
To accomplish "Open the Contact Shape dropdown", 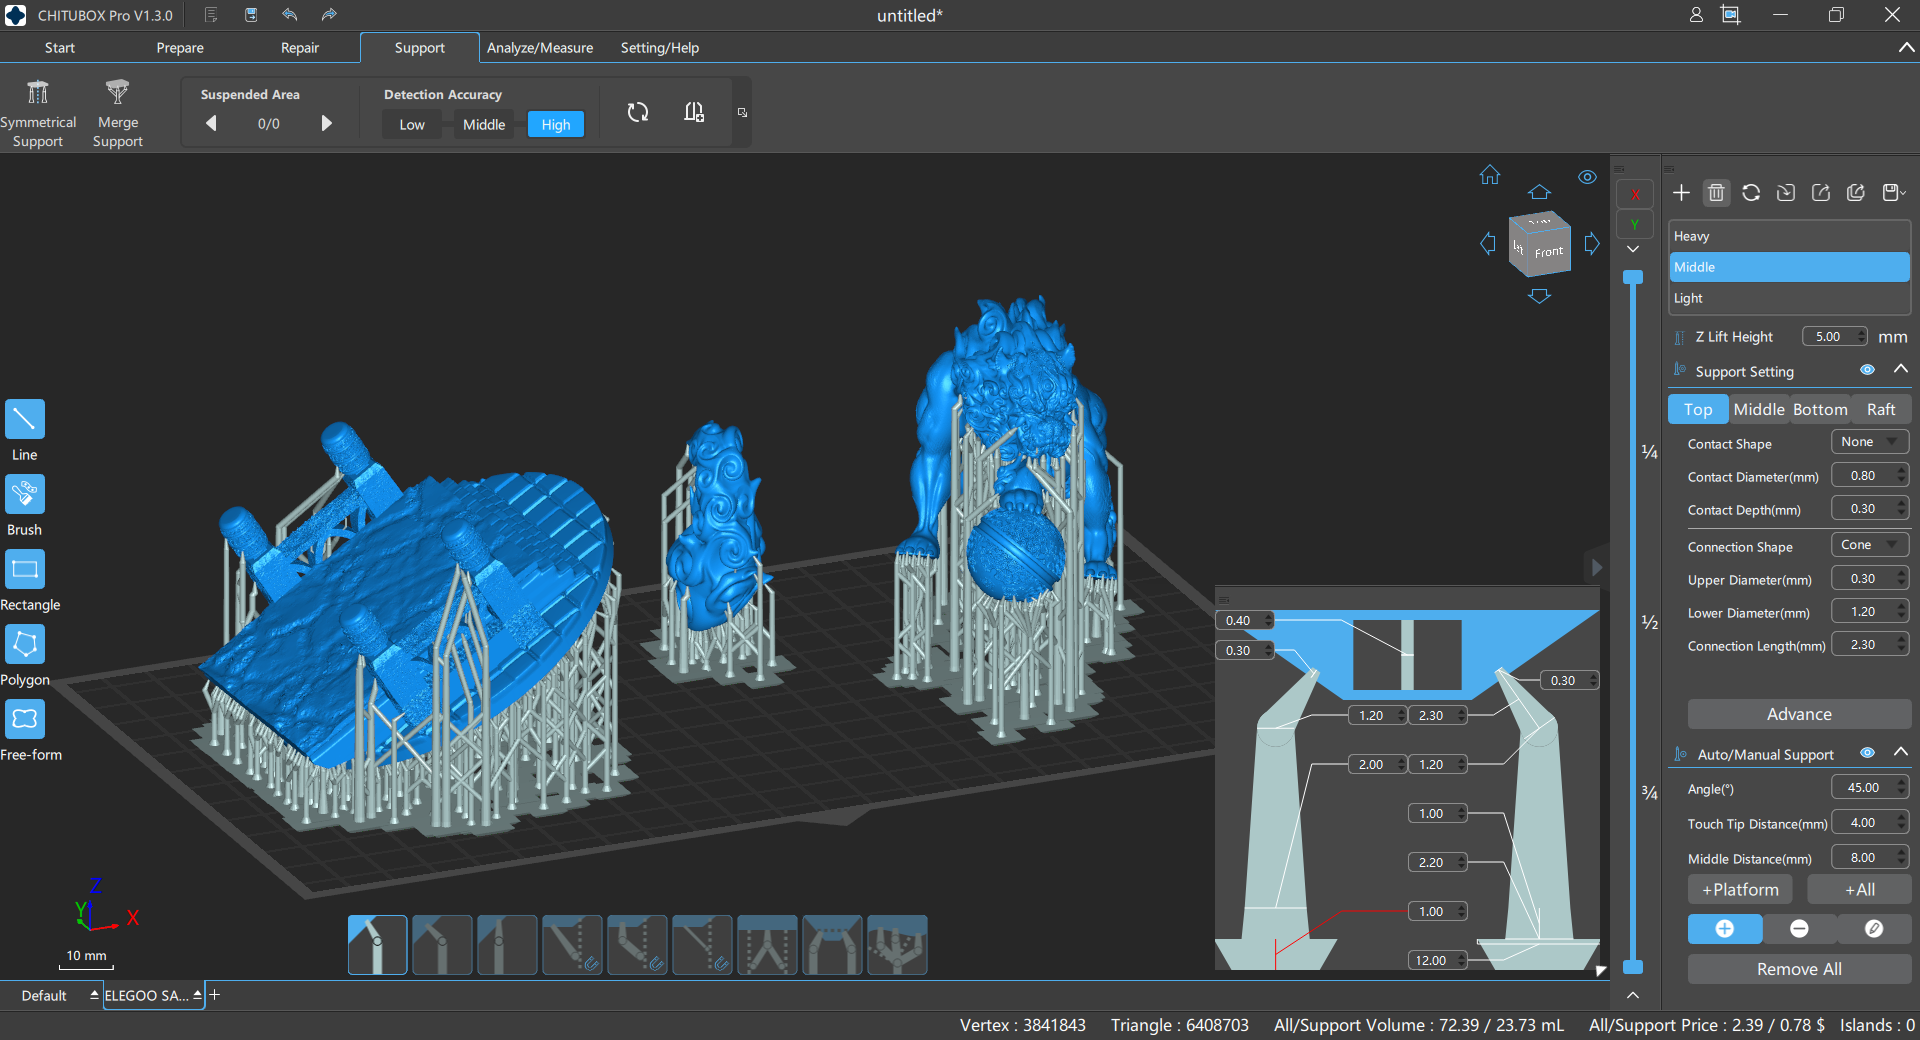I will coord(1870,442).
